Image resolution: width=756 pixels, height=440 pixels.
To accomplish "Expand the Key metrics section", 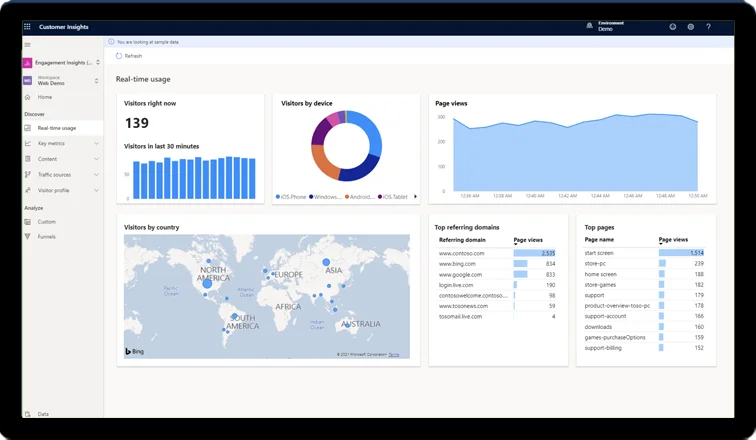I will 96,144.
